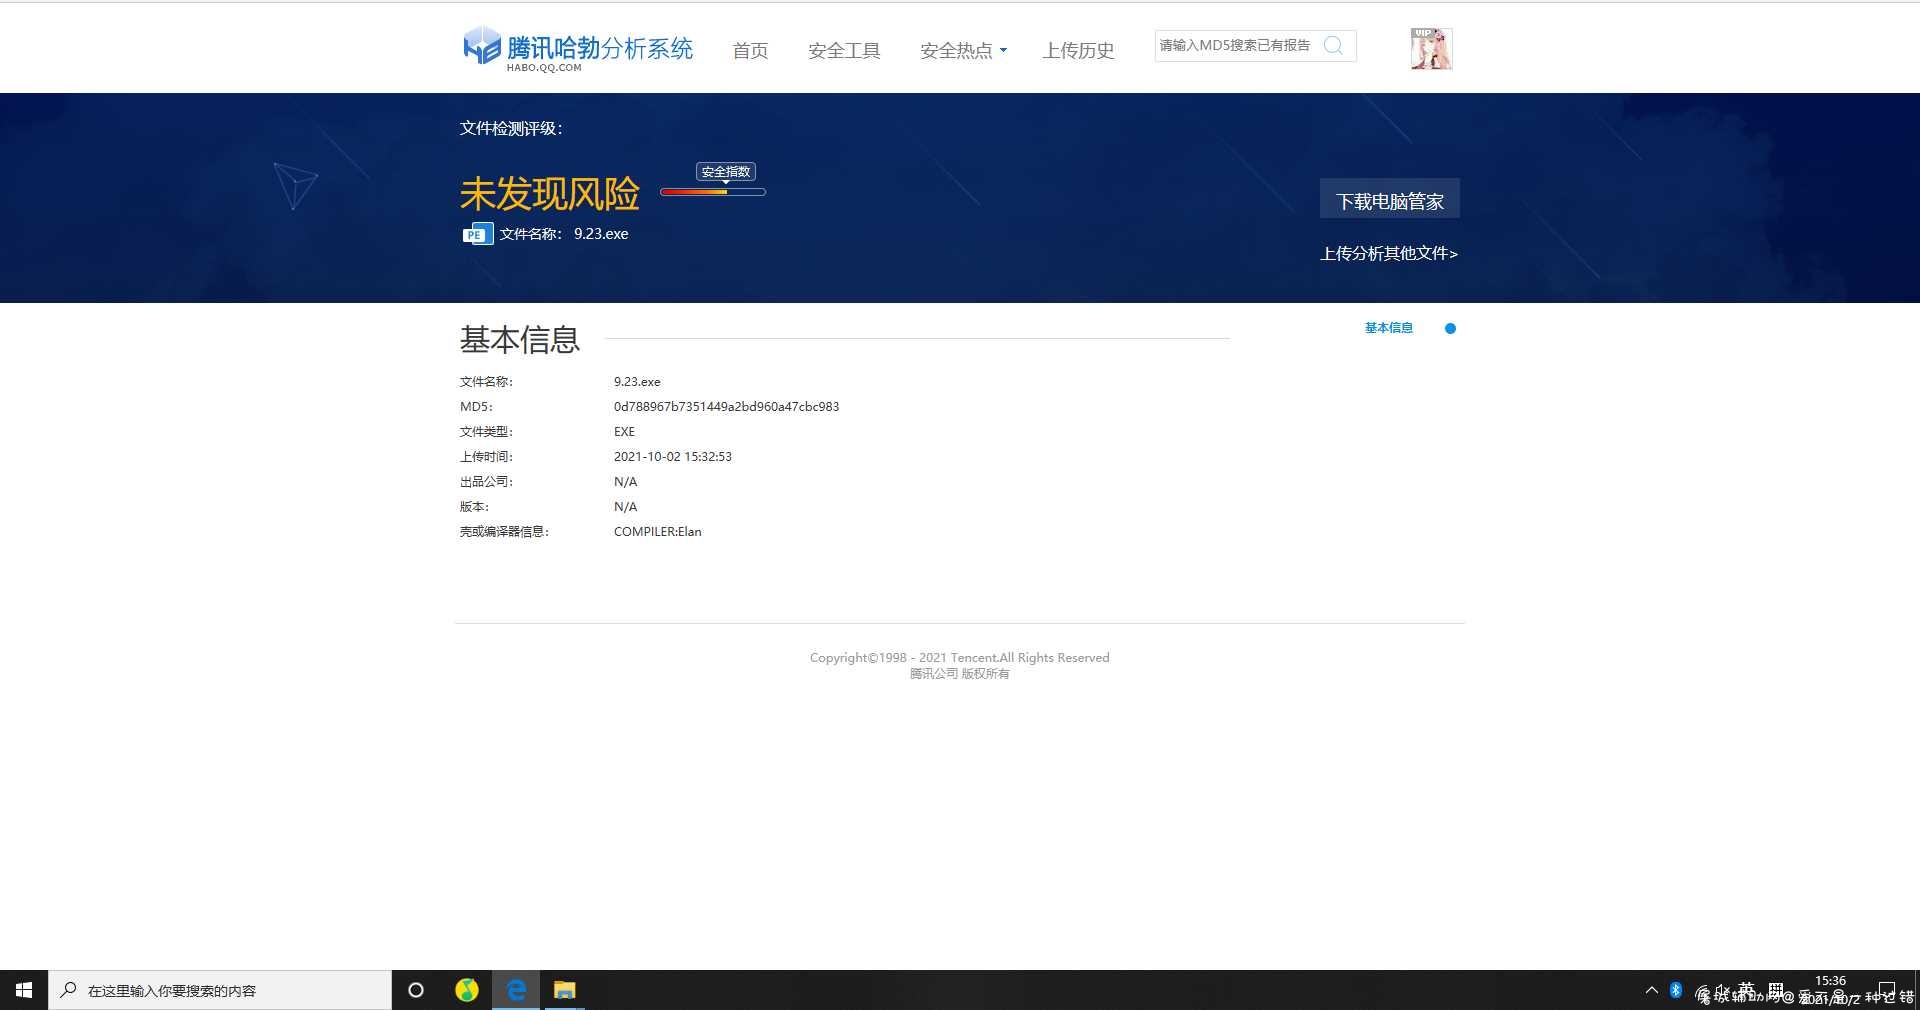This screenshot has height=1010, width=1920.
Task: Open the 上传历史 upload history page
Action: tap(1078, 50)
